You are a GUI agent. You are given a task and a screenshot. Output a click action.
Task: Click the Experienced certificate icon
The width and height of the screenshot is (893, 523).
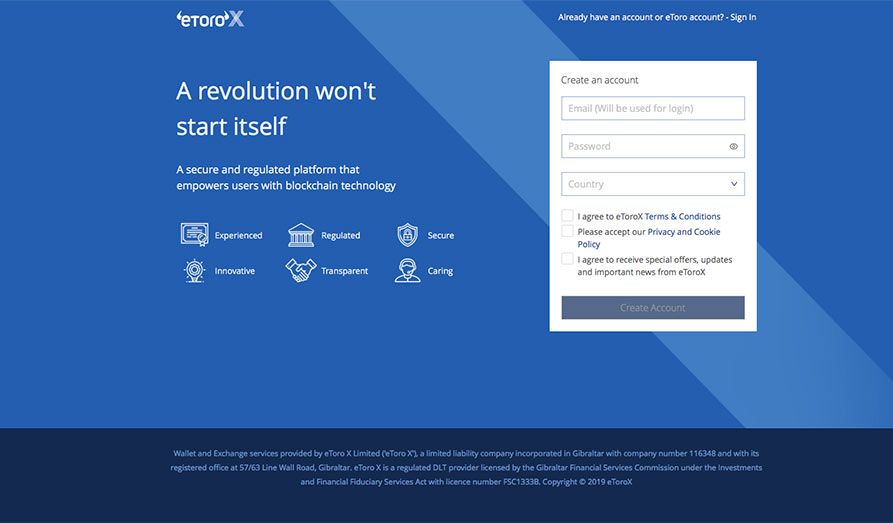[195, 235]
